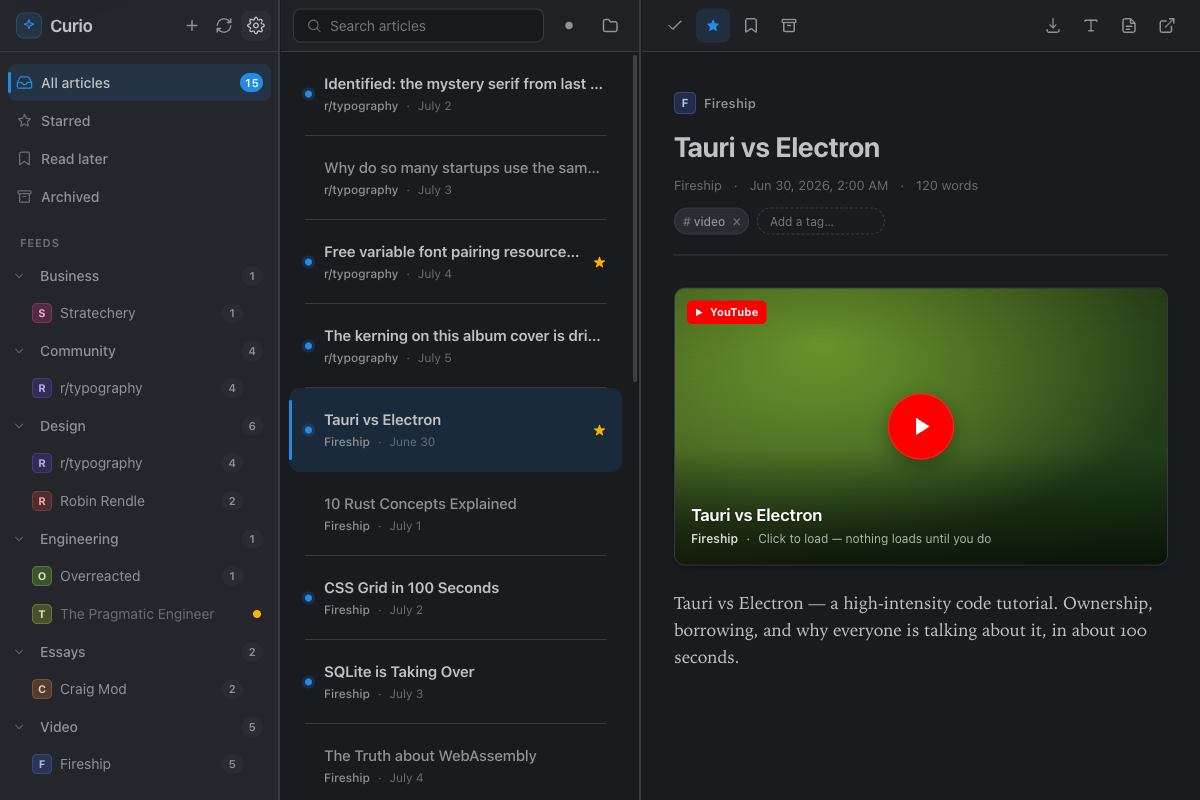Click the article list scrollbar
The width and height of the screenshot is (1200, 800).
click(635, 218)
